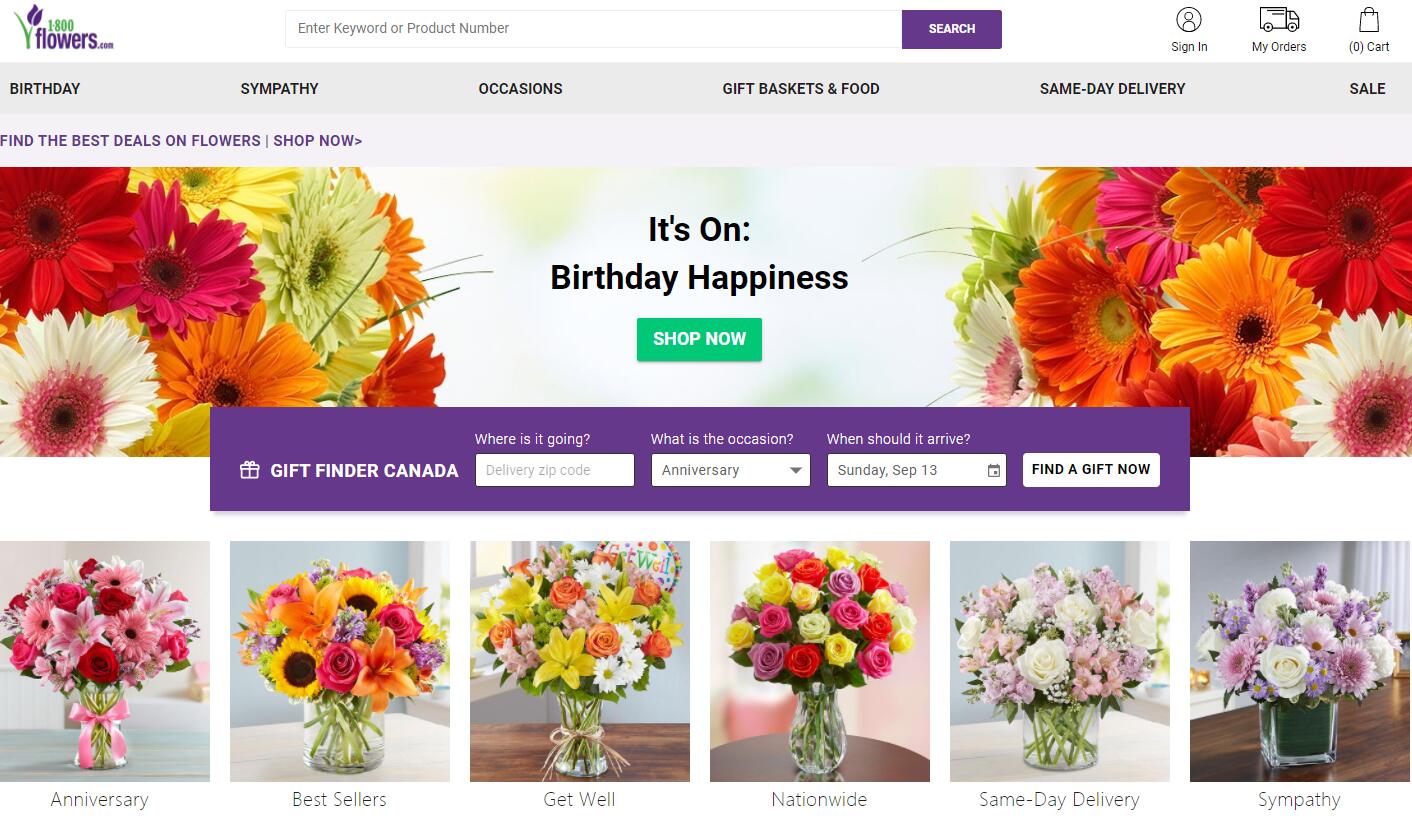Click the Gift Finder gift box icon
The width and height of the screenshot is (1412, 819).
pos(250,470)
